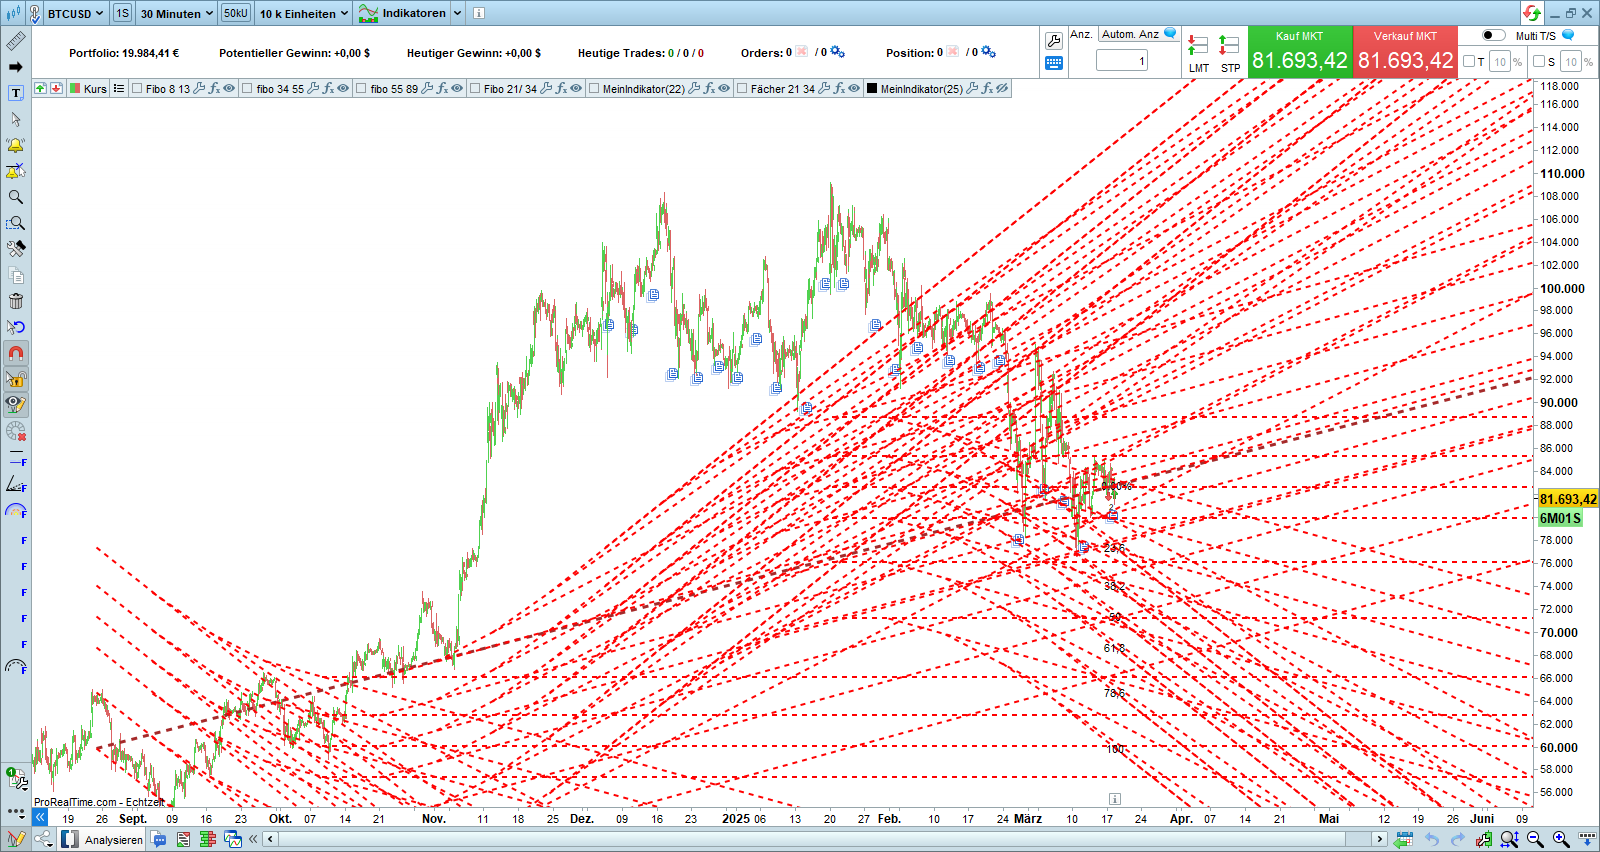Screen dimensions: 1600x852
Task: Activate the magnifying glass zoom tool
Action: coord(16,197)
